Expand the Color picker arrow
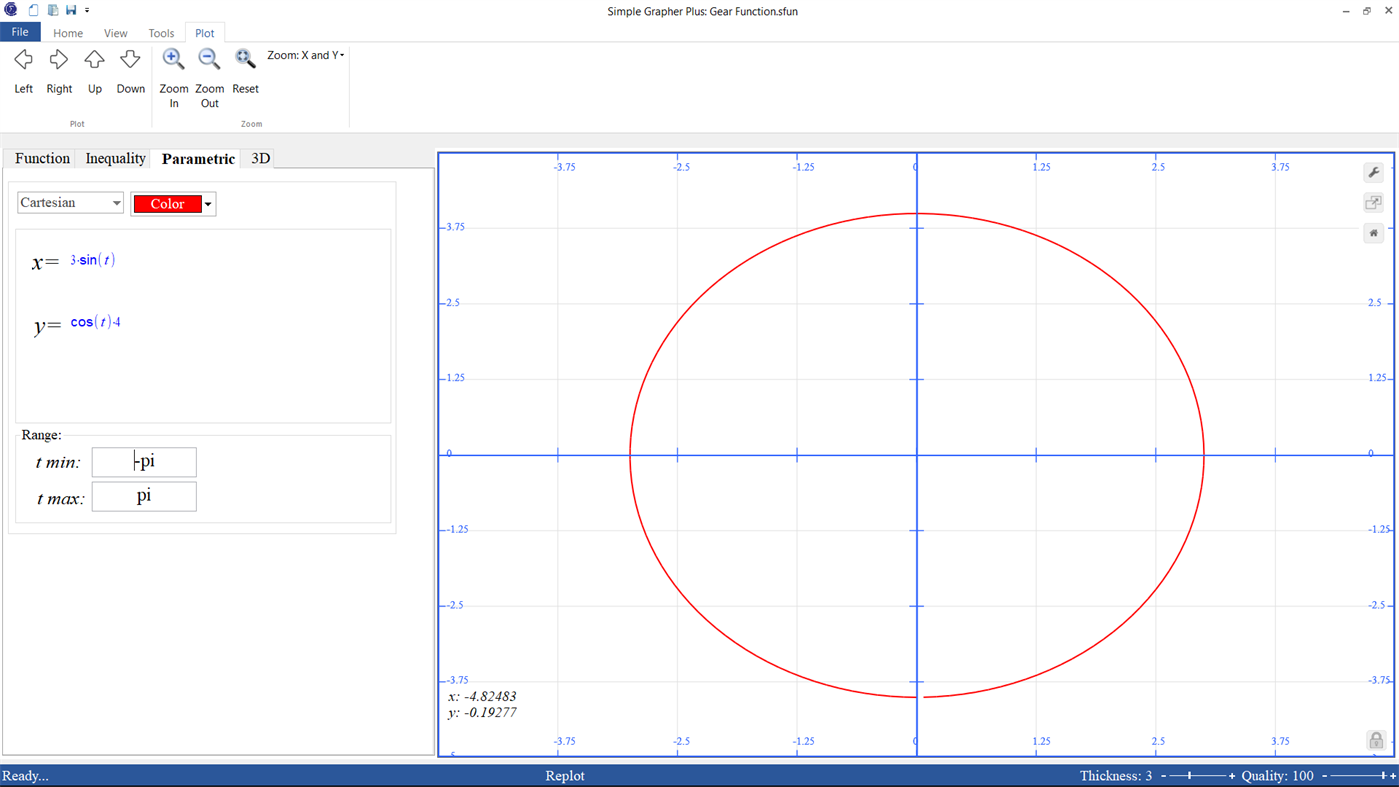Viewport: 1399px width, 787px height. click(x=208, y=204)
